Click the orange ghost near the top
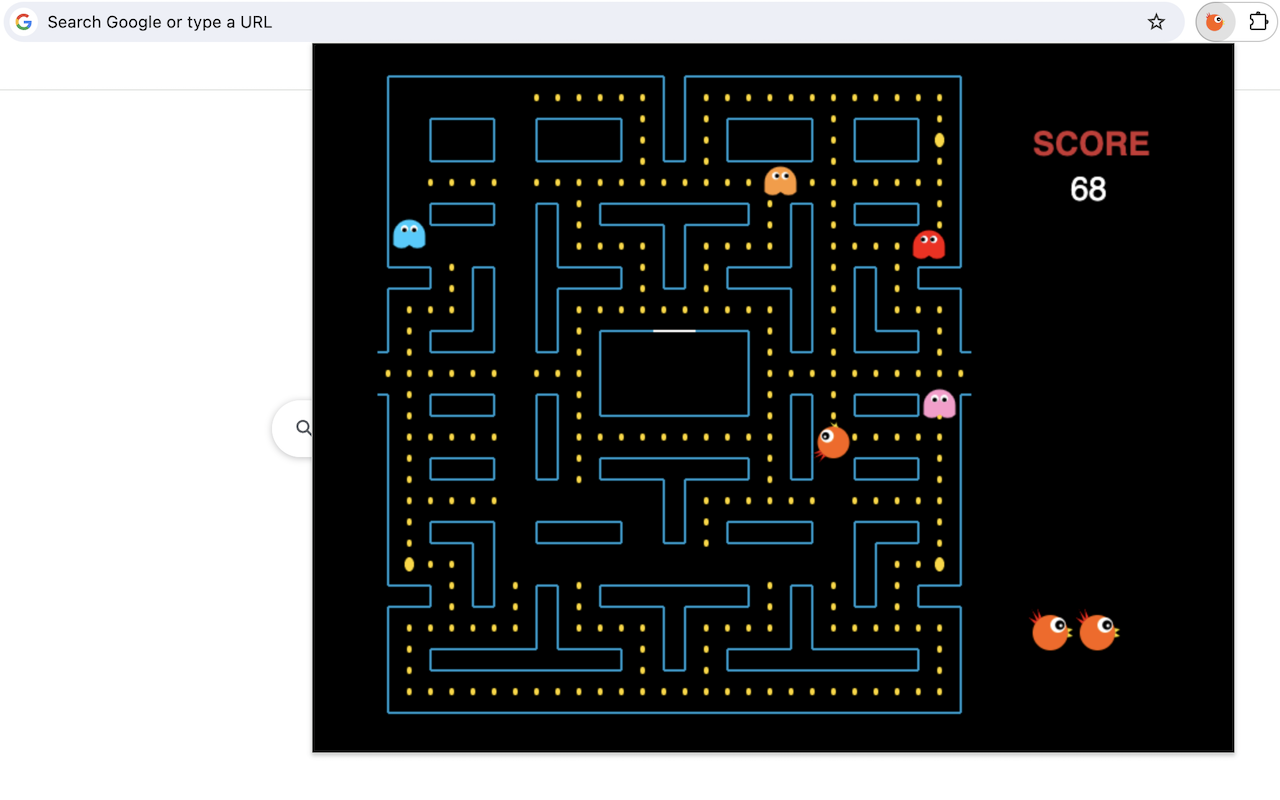Image resolution: width=1280 pixels, height=800 pixels. pos(782,181)
